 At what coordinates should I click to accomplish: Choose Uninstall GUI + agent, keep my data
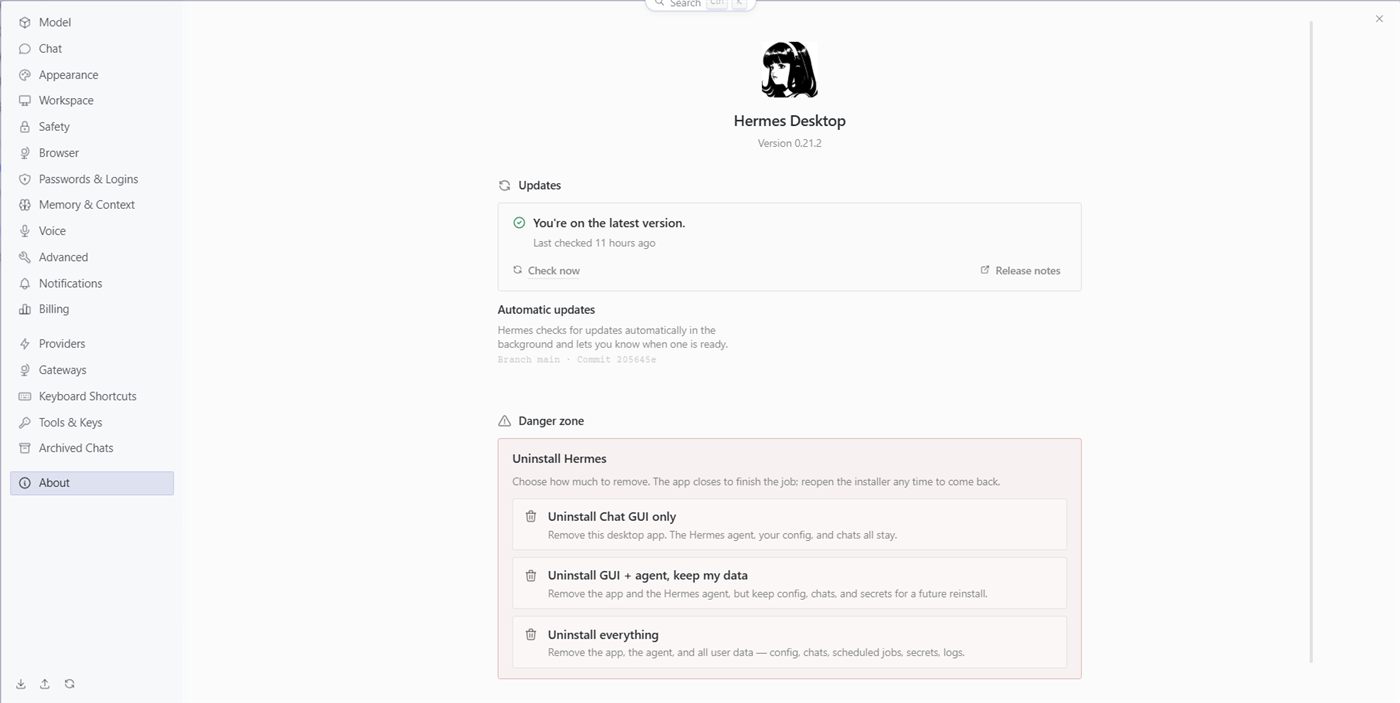click(x=789, y=583)
